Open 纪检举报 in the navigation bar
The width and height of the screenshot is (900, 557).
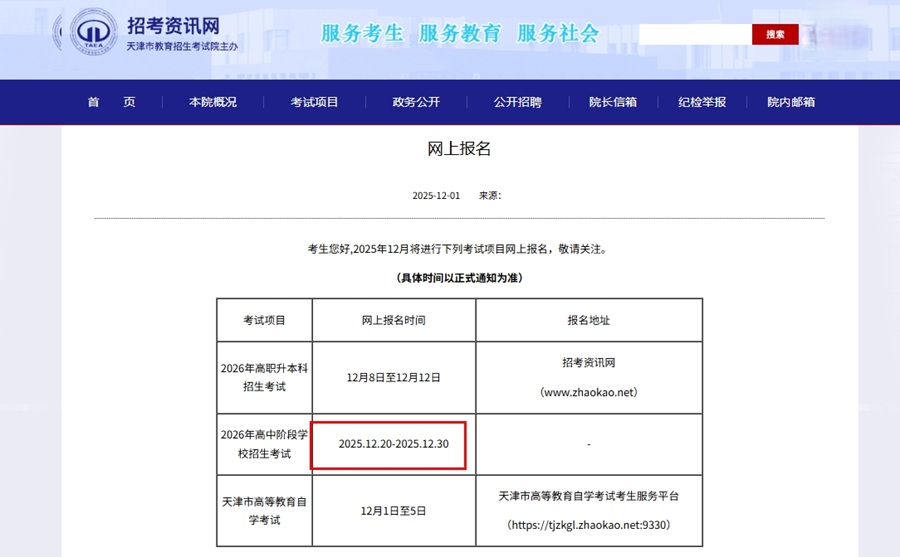pos(702,102)
